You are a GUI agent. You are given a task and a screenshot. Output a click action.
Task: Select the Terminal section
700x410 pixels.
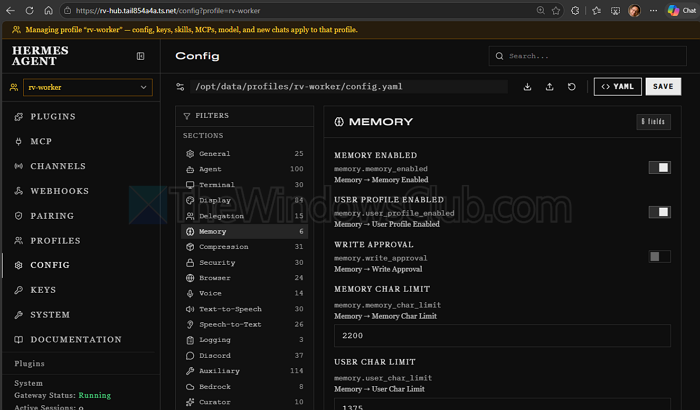pos(245,185)
